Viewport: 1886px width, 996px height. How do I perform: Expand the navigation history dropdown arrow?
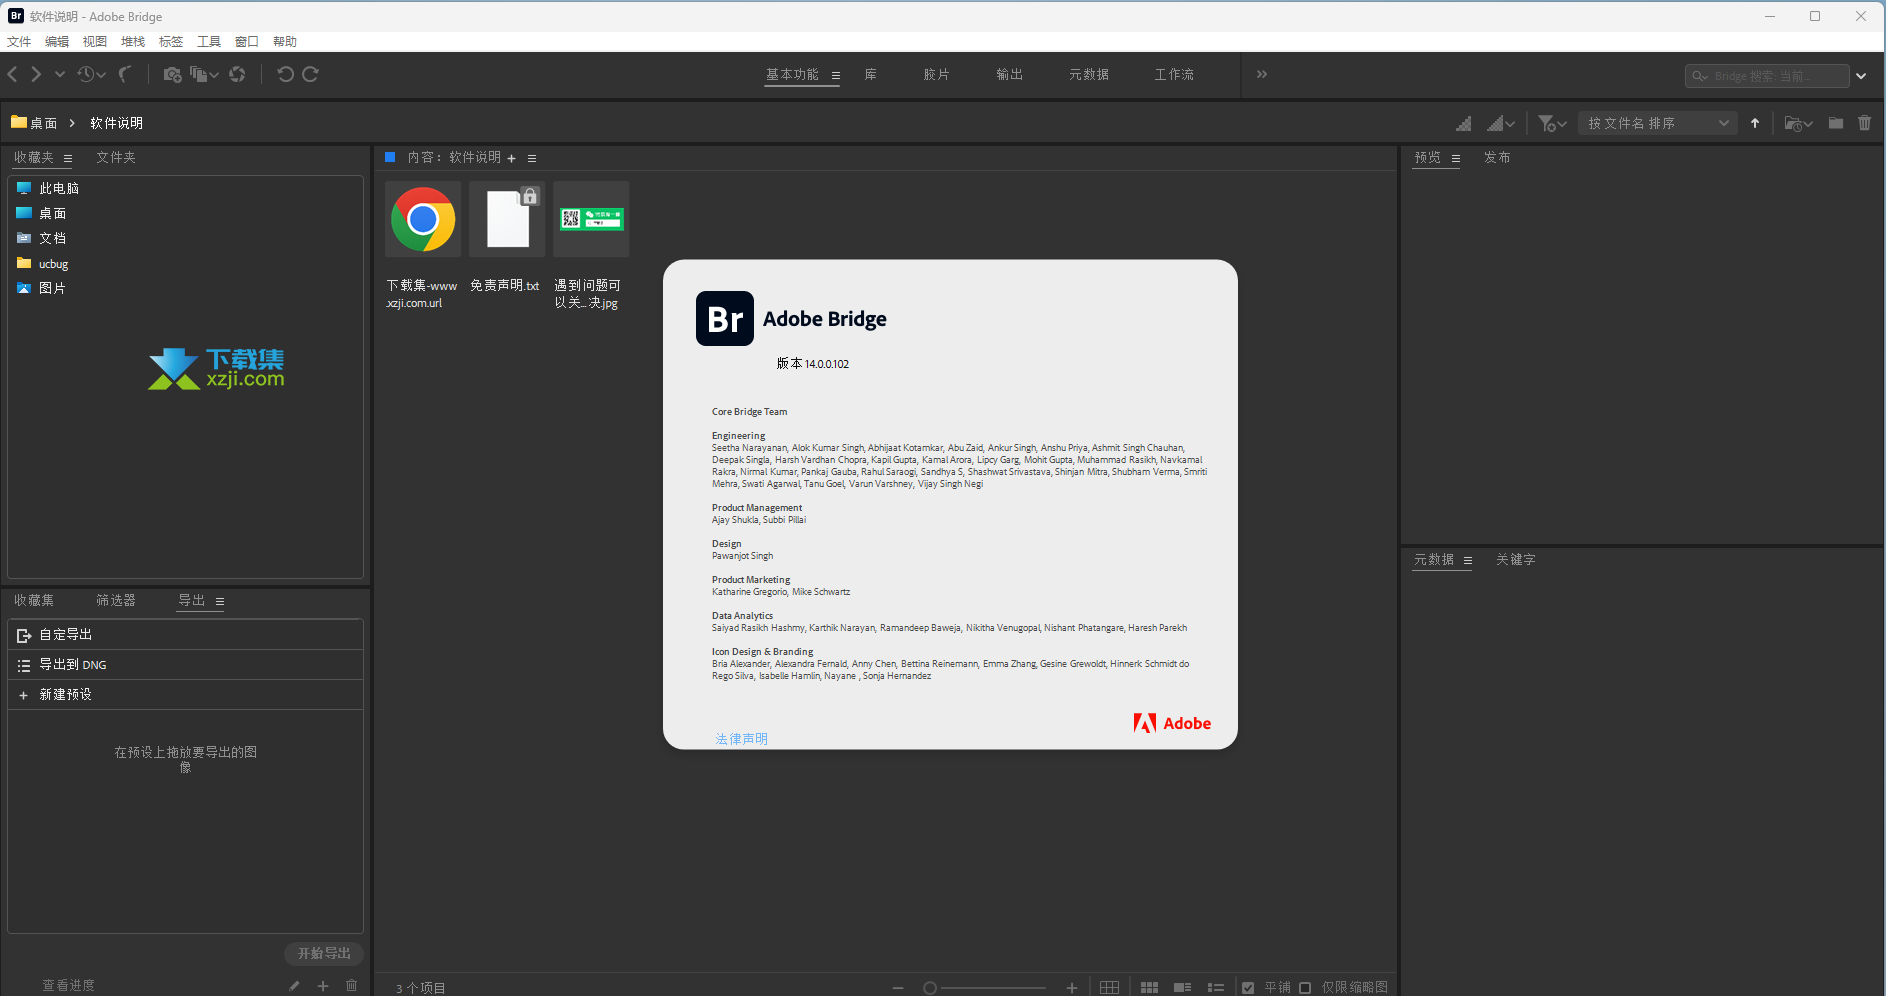click(60, 74)
